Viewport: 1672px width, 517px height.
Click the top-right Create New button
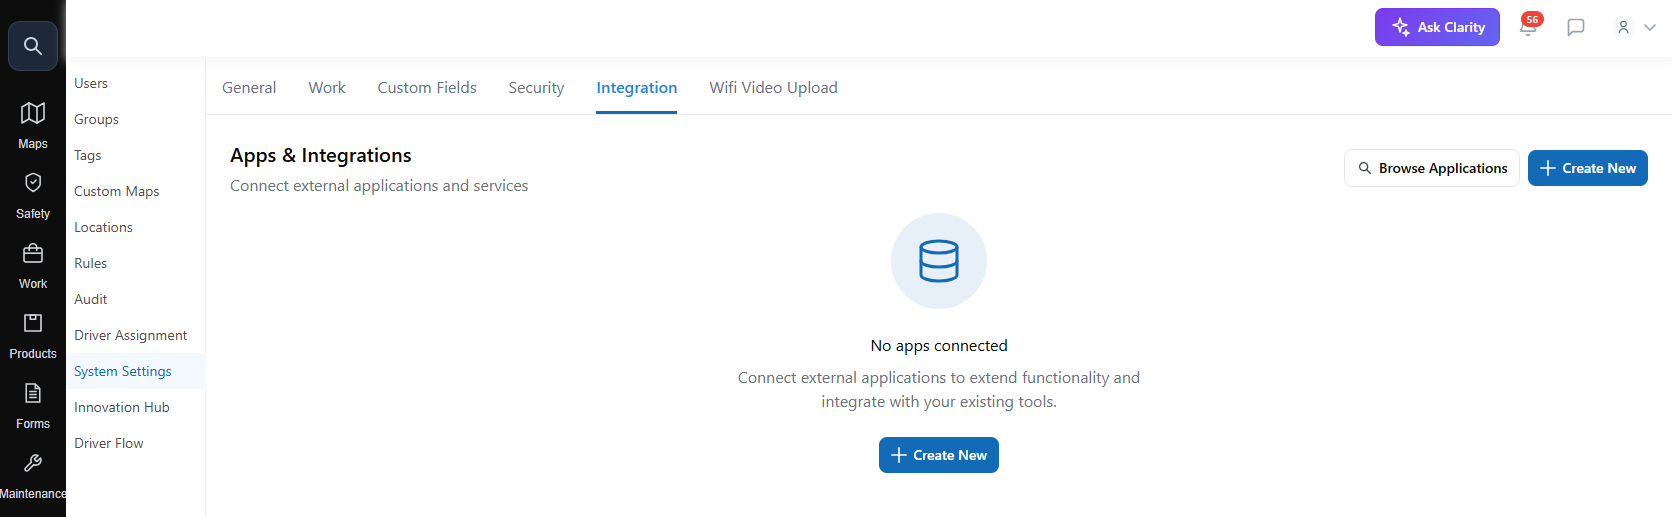1588,168
